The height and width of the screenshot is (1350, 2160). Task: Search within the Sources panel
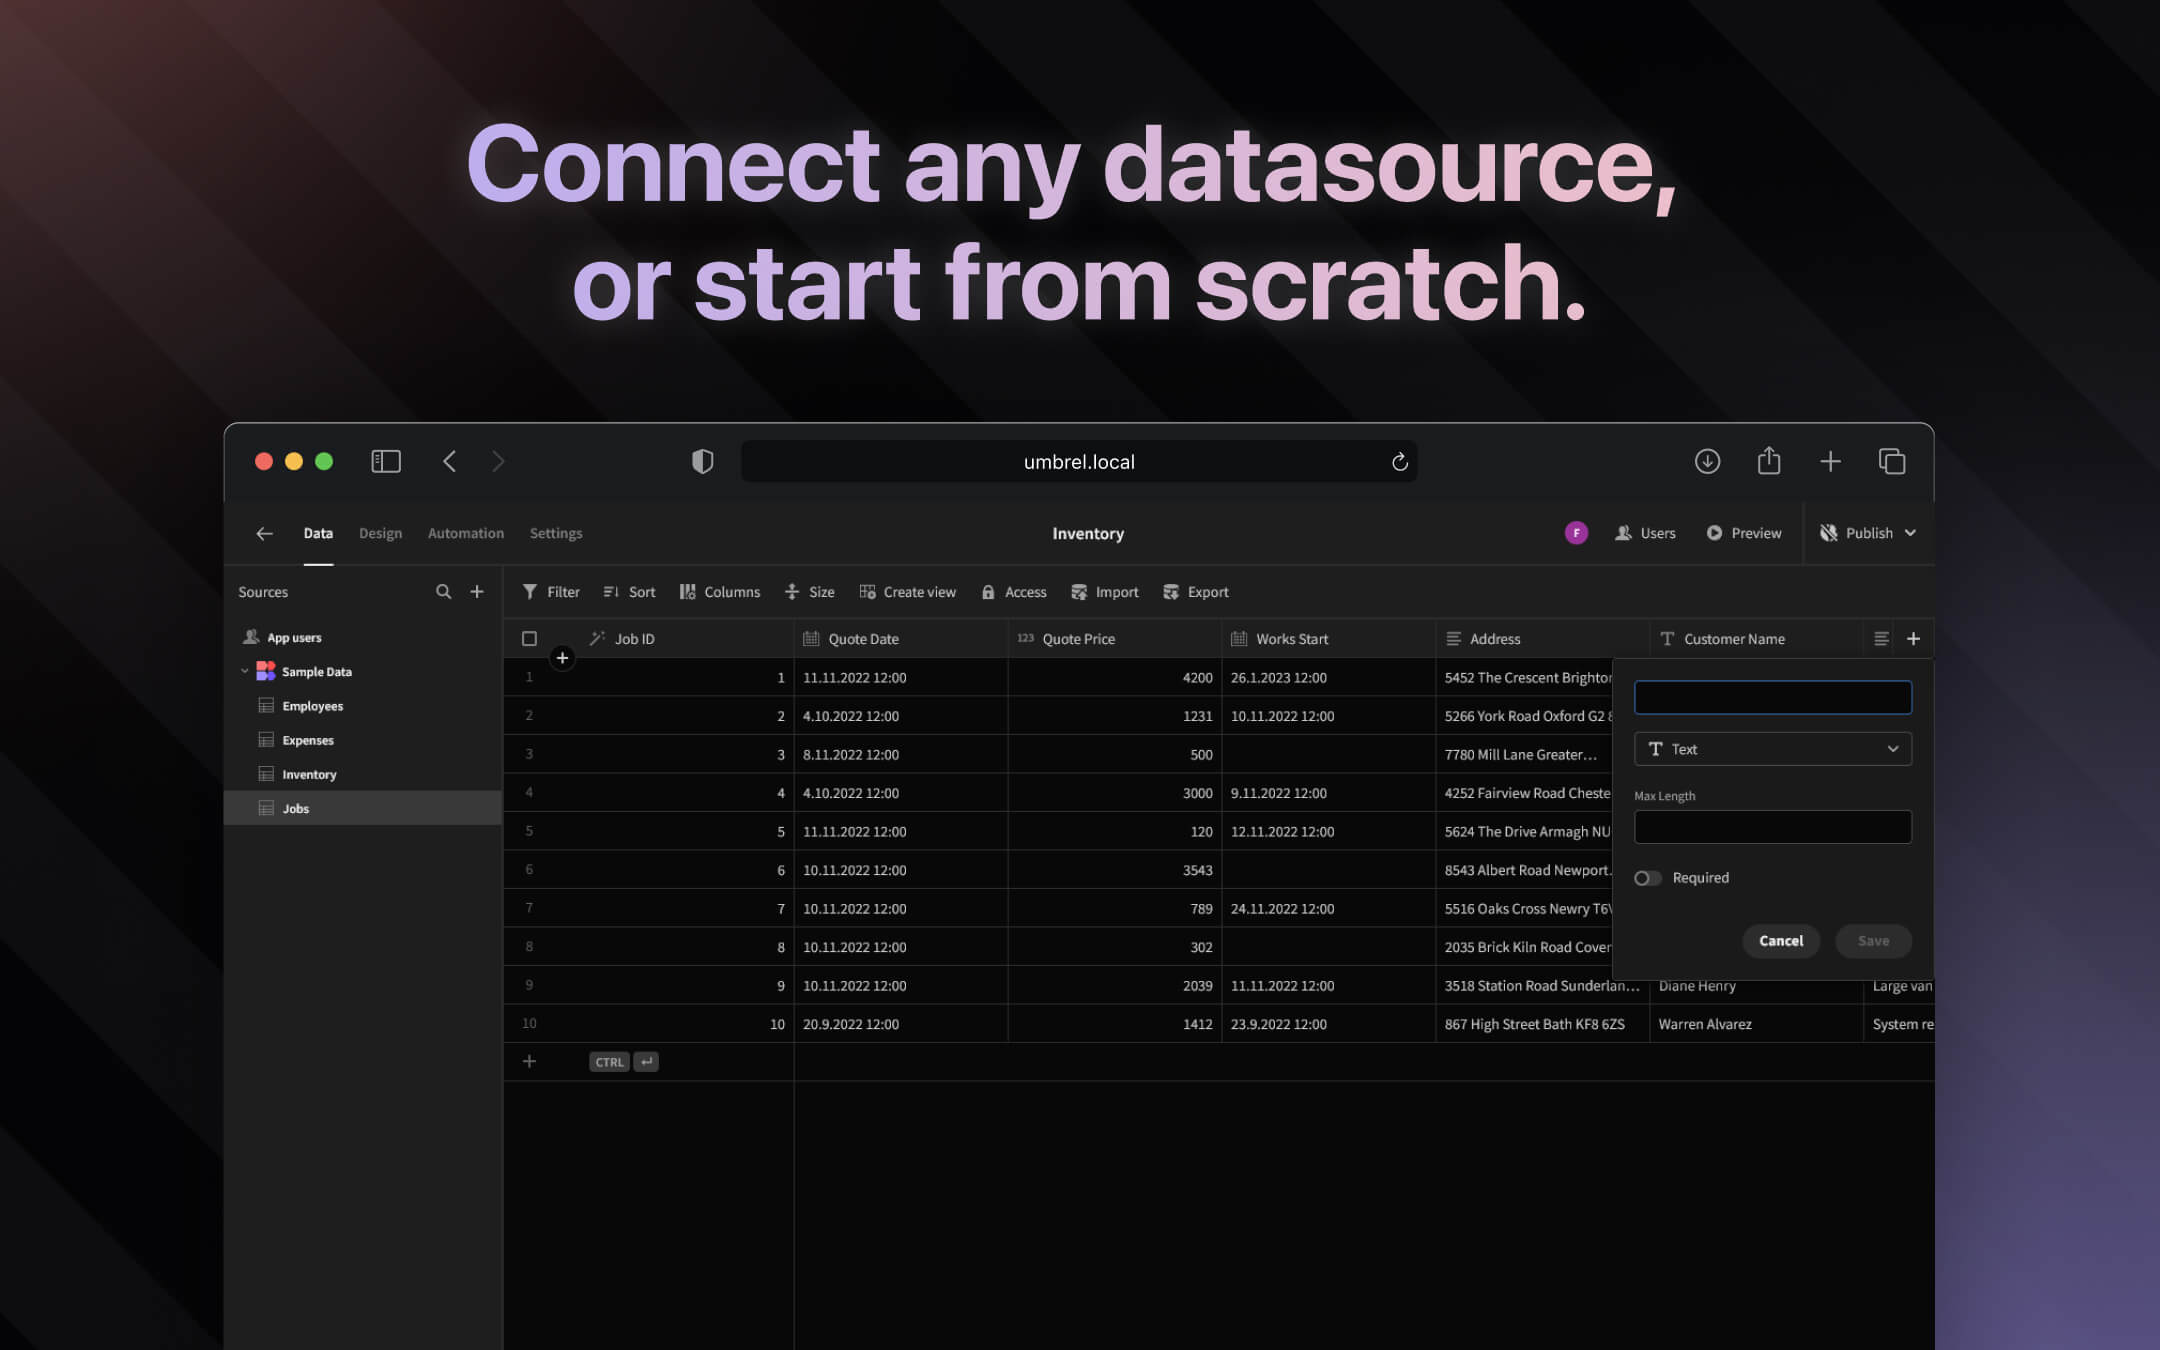point(443,591)
